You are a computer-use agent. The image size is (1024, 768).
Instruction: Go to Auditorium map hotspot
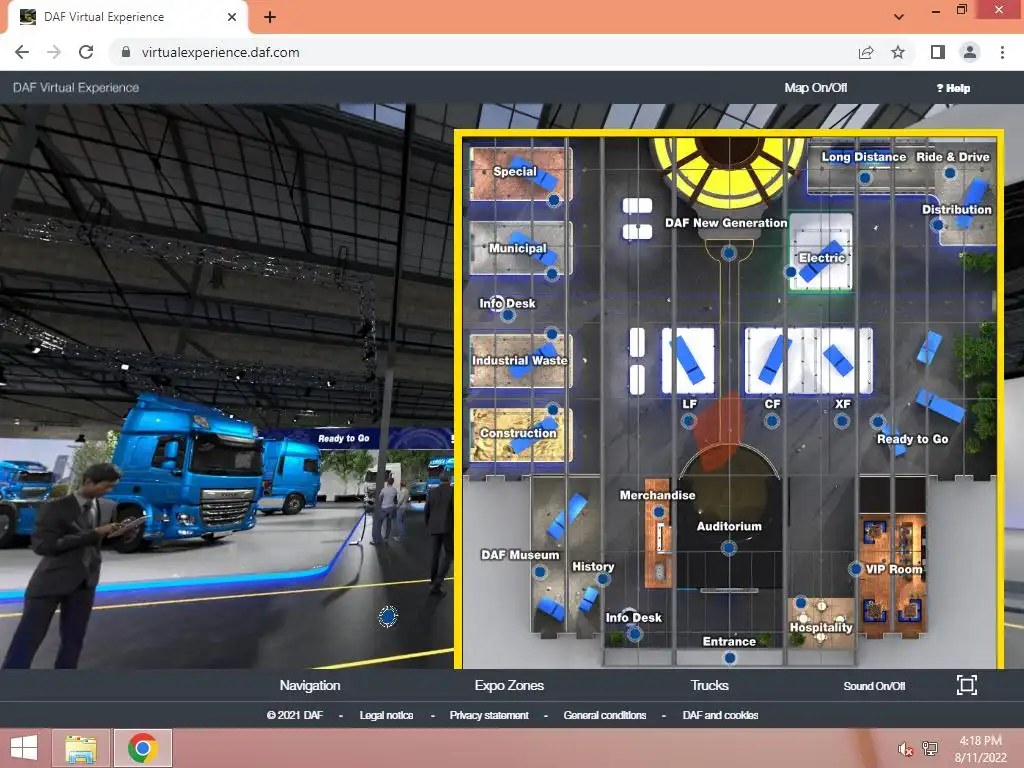729,548
